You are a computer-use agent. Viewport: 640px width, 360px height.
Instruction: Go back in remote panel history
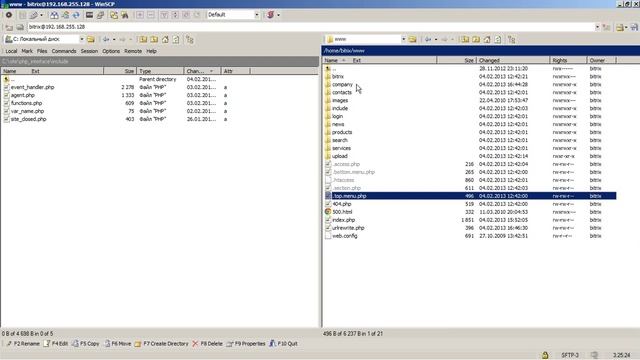(x=428, y=39)
